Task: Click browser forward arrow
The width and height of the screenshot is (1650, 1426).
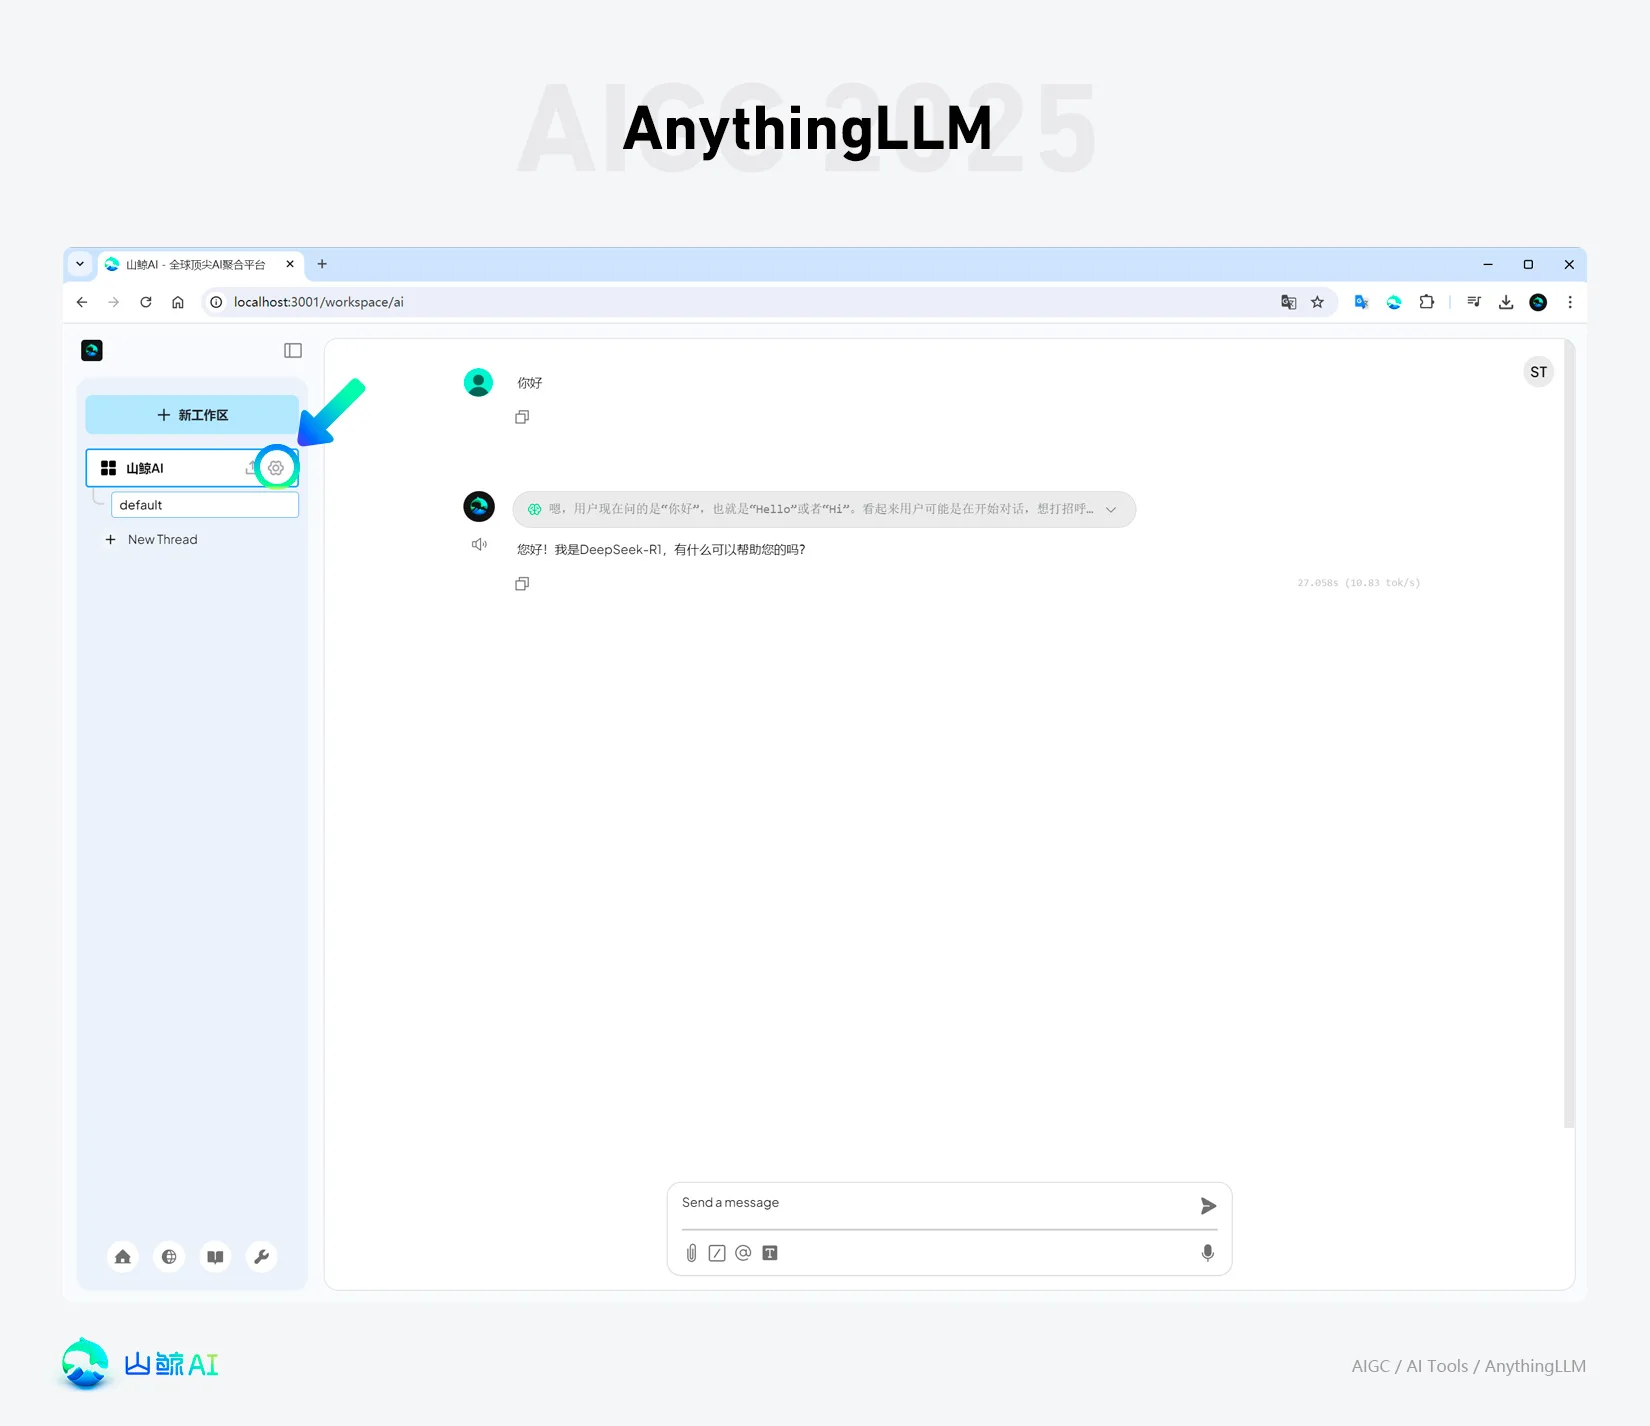Action: click(x=114, y=302)
